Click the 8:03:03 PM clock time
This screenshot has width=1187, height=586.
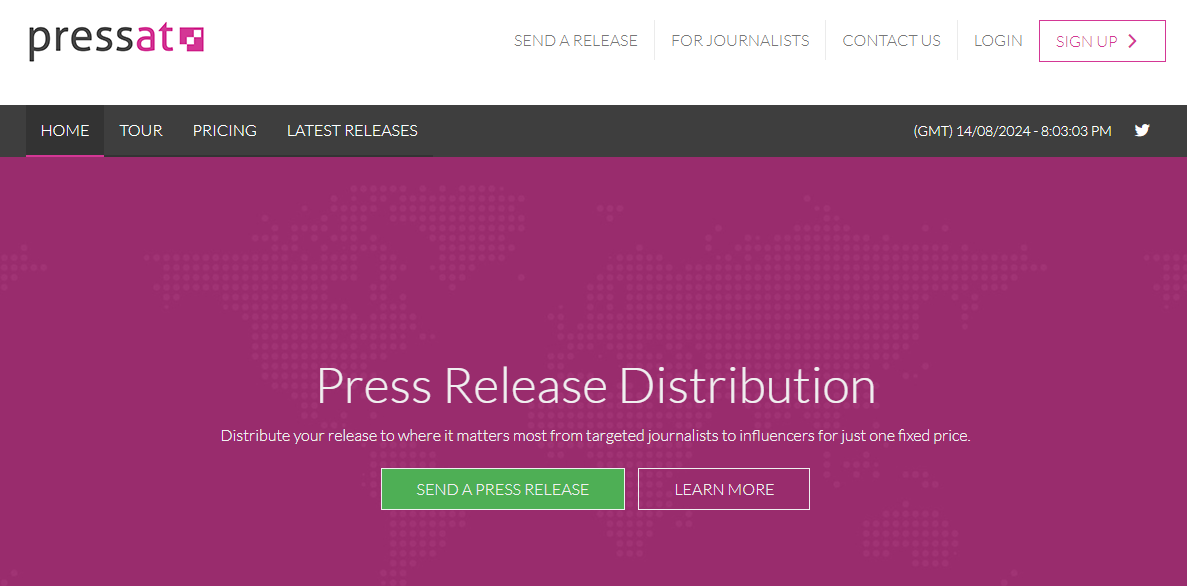pyautogui.click(x=1076, y=131)
